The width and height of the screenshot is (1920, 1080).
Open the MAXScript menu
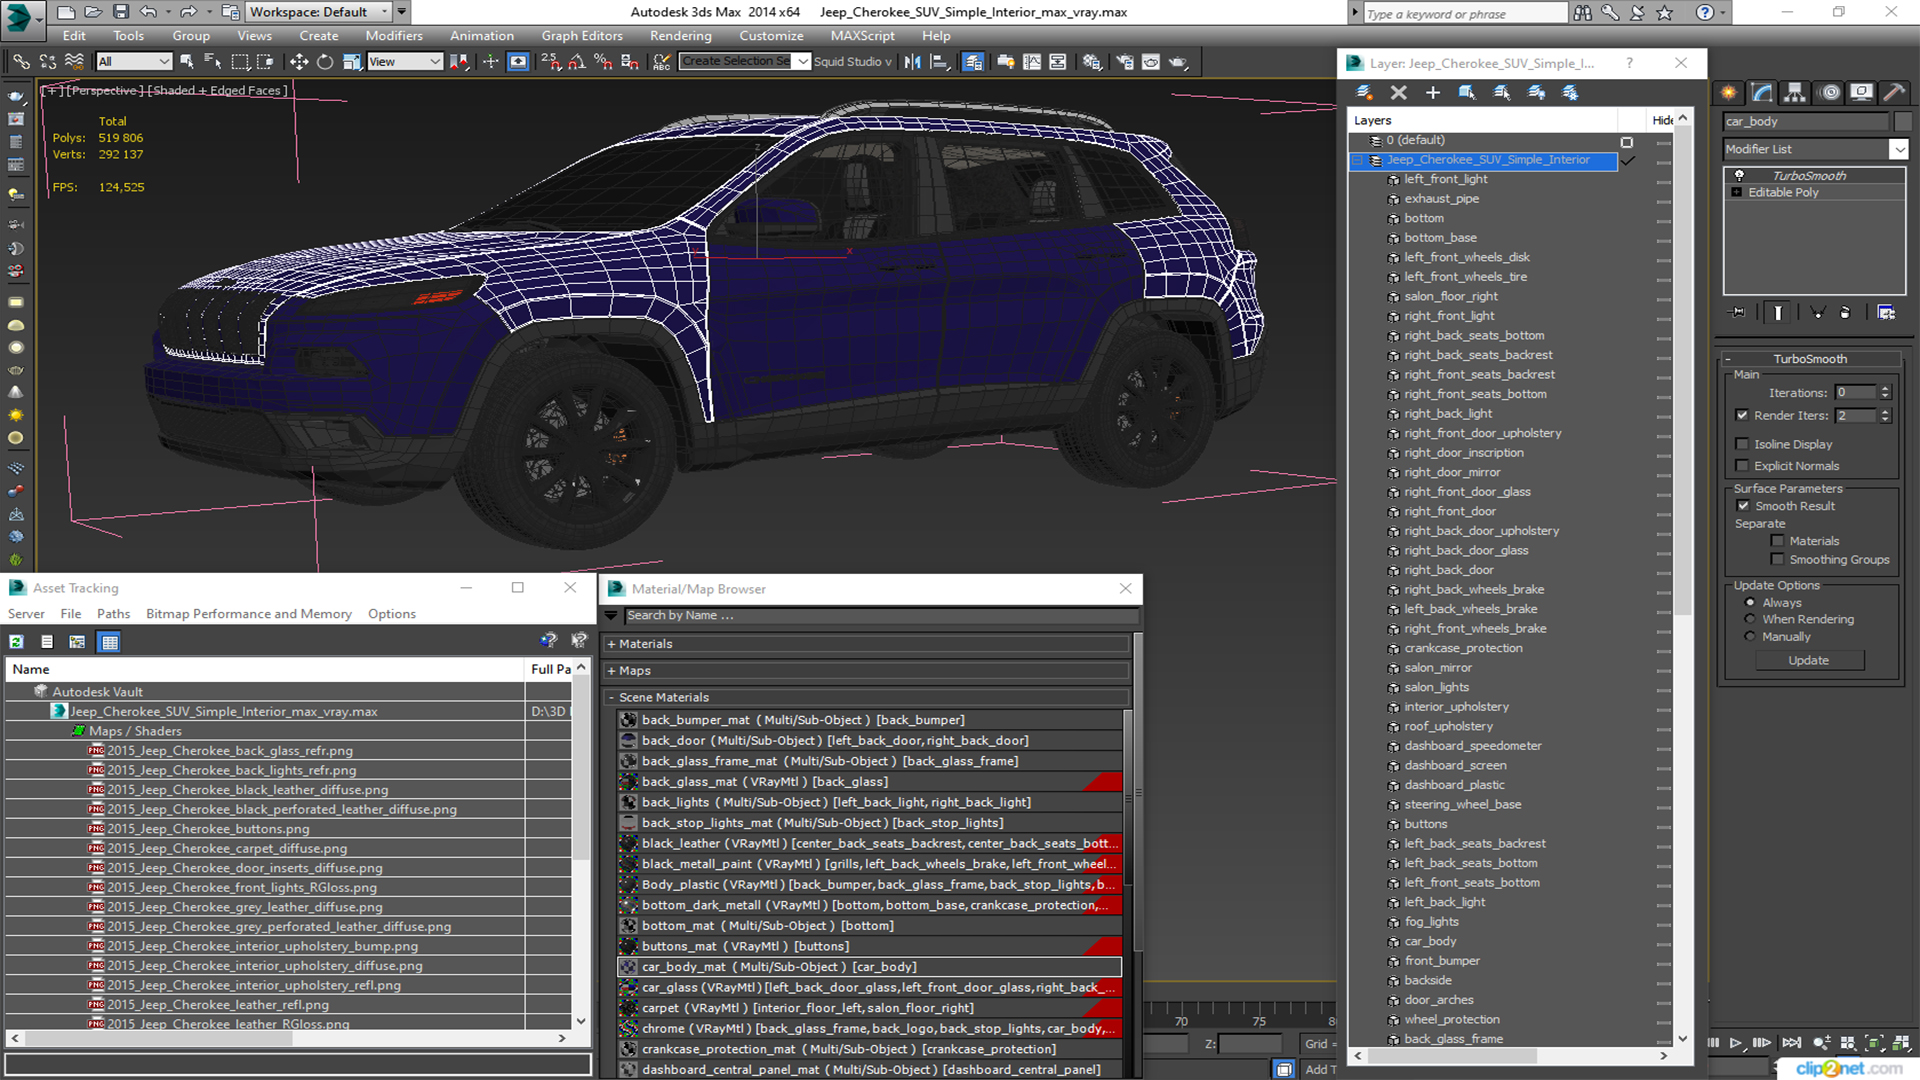pos(863,36)
